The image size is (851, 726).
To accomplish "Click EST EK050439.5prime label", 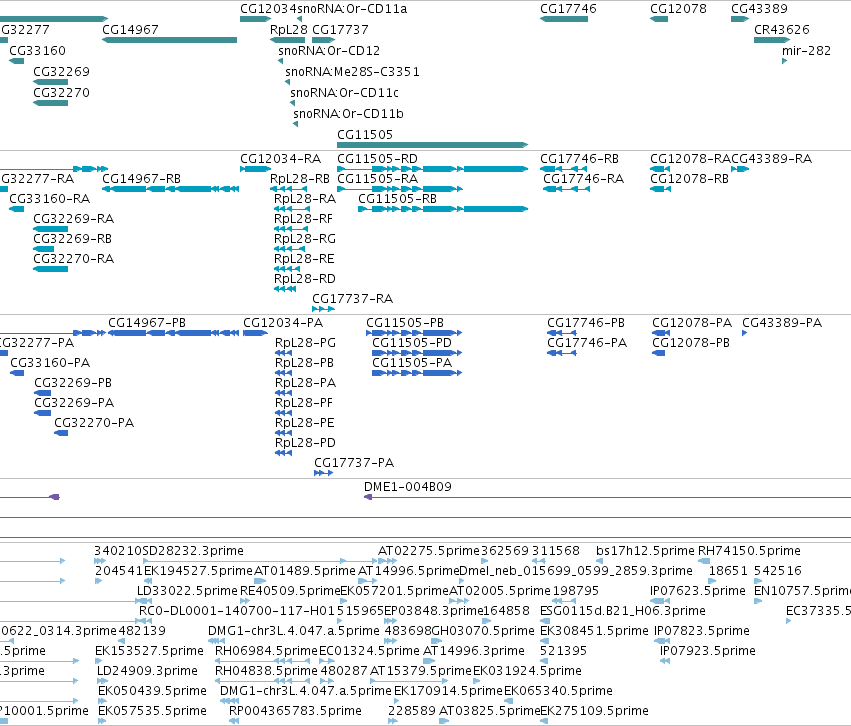I will click(x=152, y=691).
